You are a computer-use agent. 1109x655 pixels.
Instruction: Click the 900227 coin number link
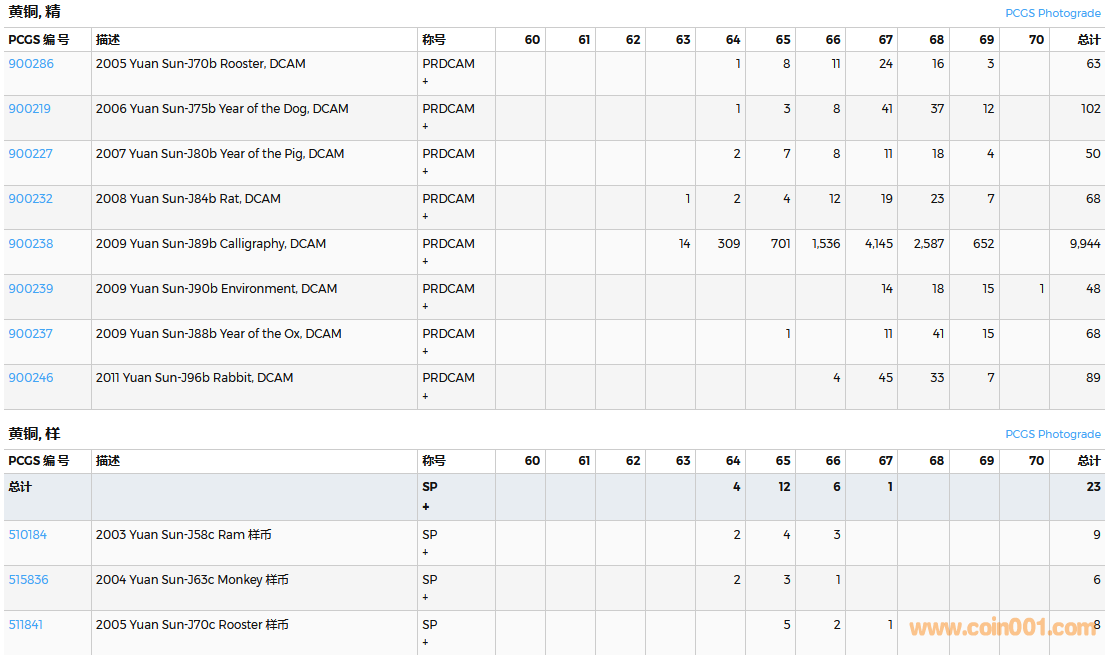[31, 154]
